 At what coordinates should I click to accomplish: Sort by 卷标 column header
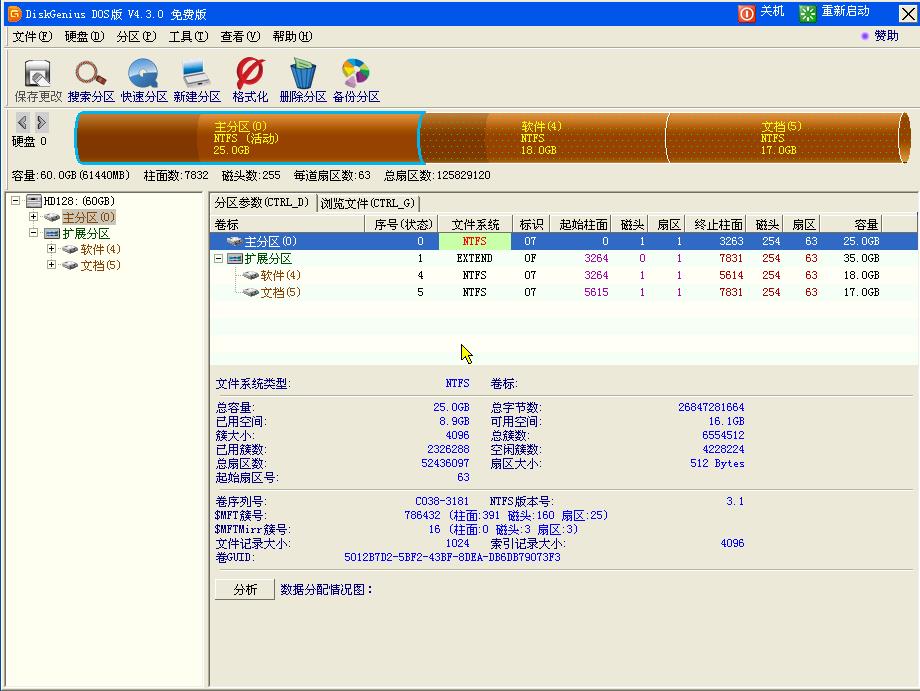pyautogui.click(x=288, y=225)
